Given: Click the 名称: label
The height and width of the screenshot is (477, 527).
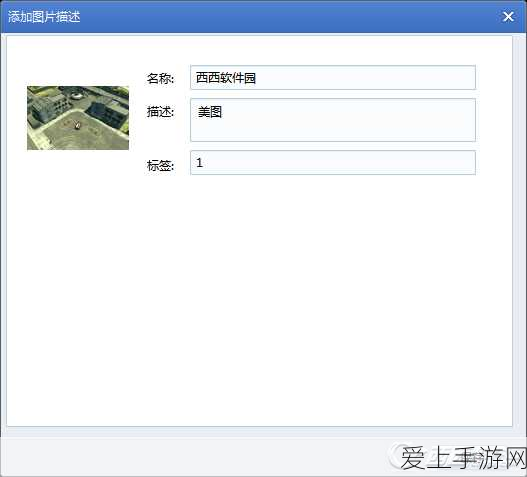Looking at the screenshot, I should (x=160, y=78).
